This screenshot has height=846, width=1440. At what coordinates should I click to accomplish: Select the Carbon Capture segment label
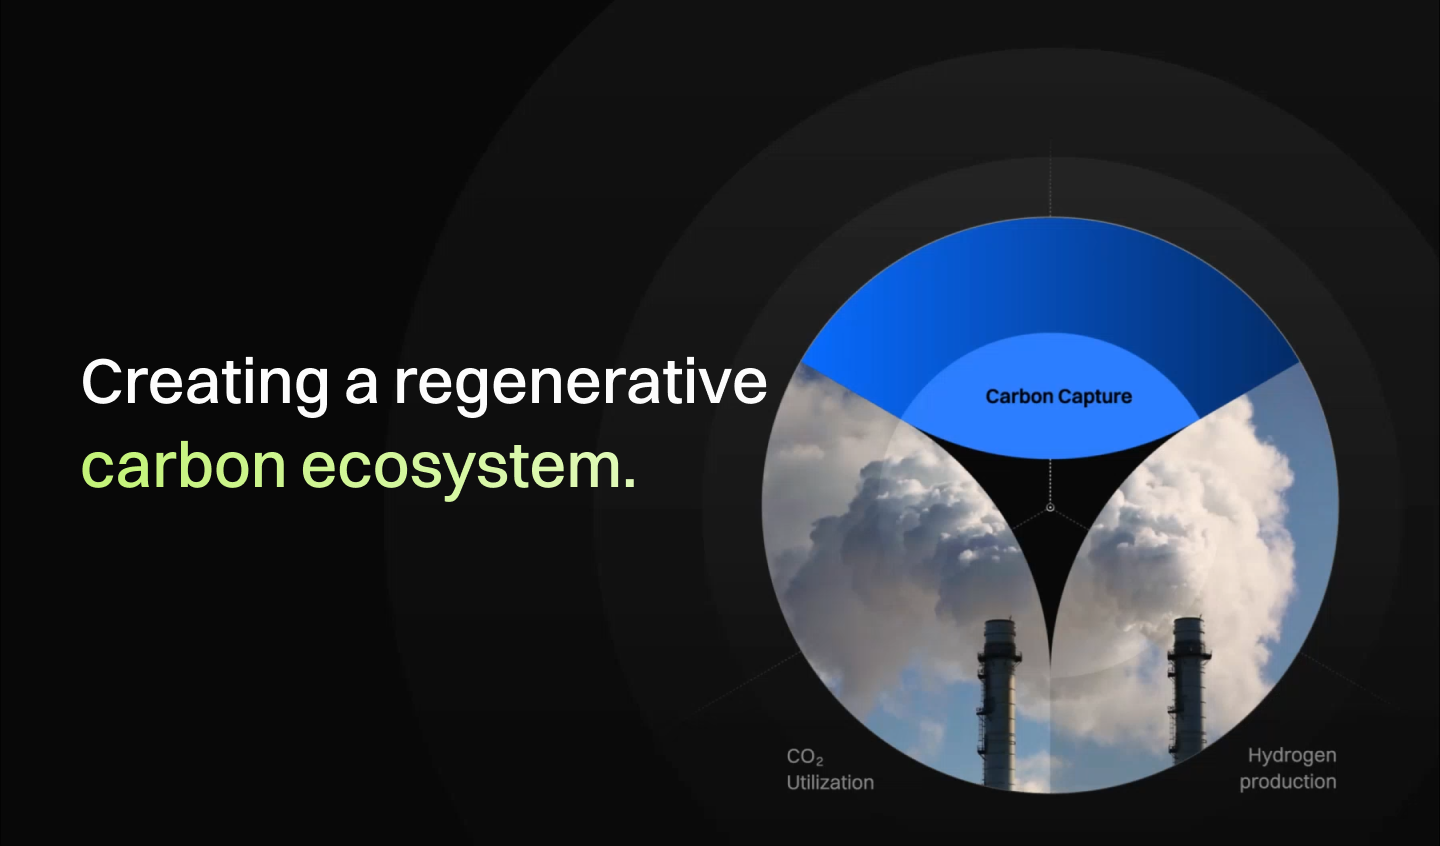click(1058, 397)
